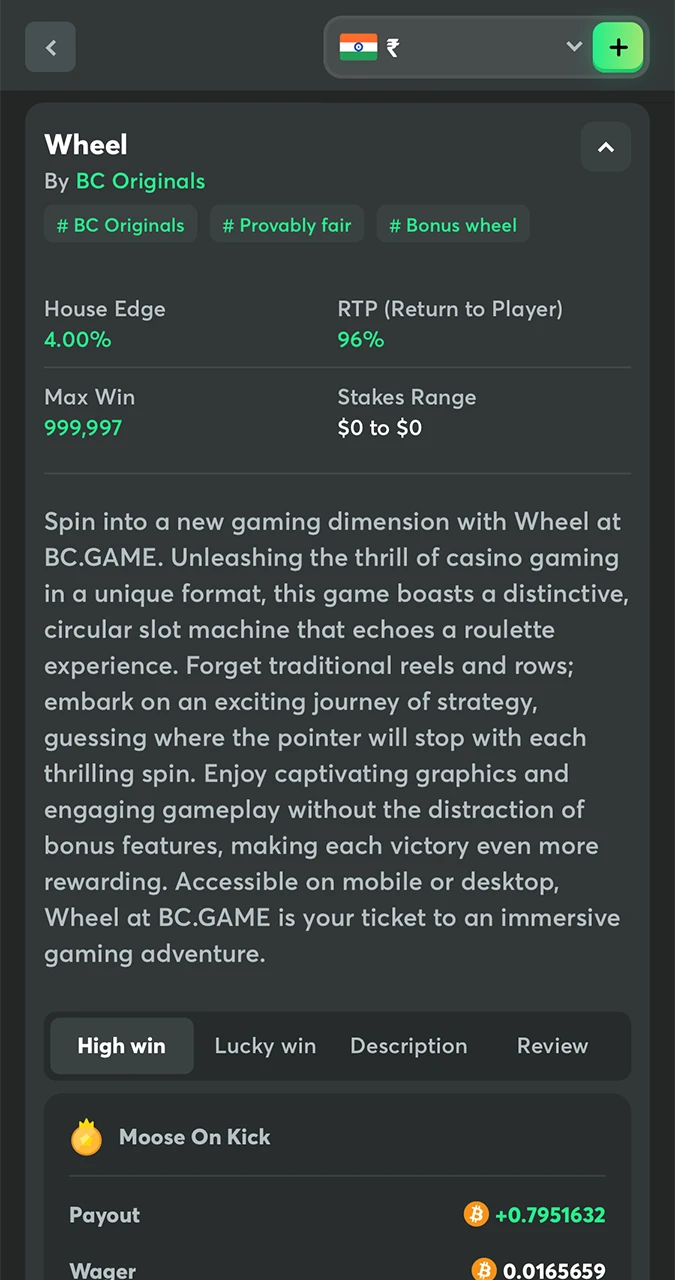Image resolution: width=675 pixels, height=1280 pixels.
Task: Expand the currency list via the down arrow
Action: coord(573,46)
